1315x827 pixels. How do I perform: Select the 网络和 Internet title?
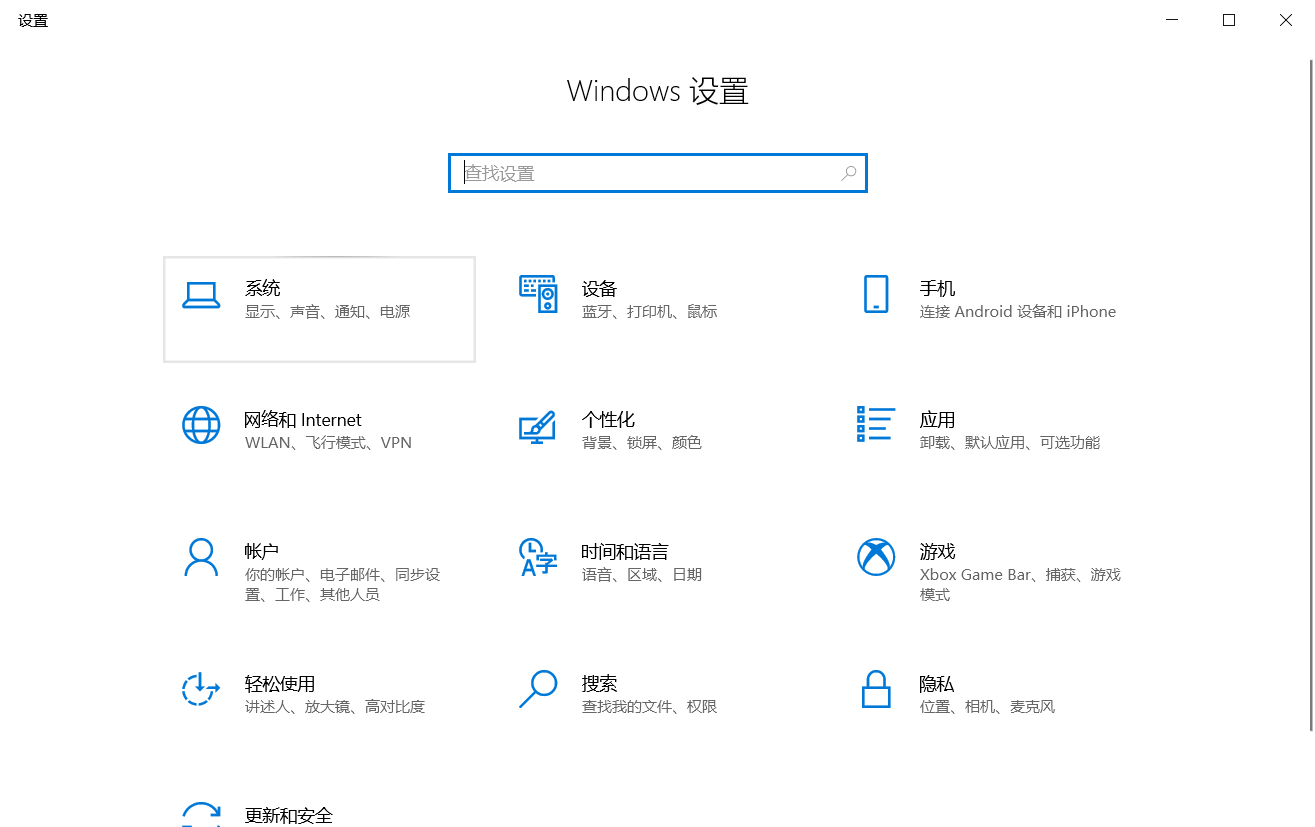point(303,420)
